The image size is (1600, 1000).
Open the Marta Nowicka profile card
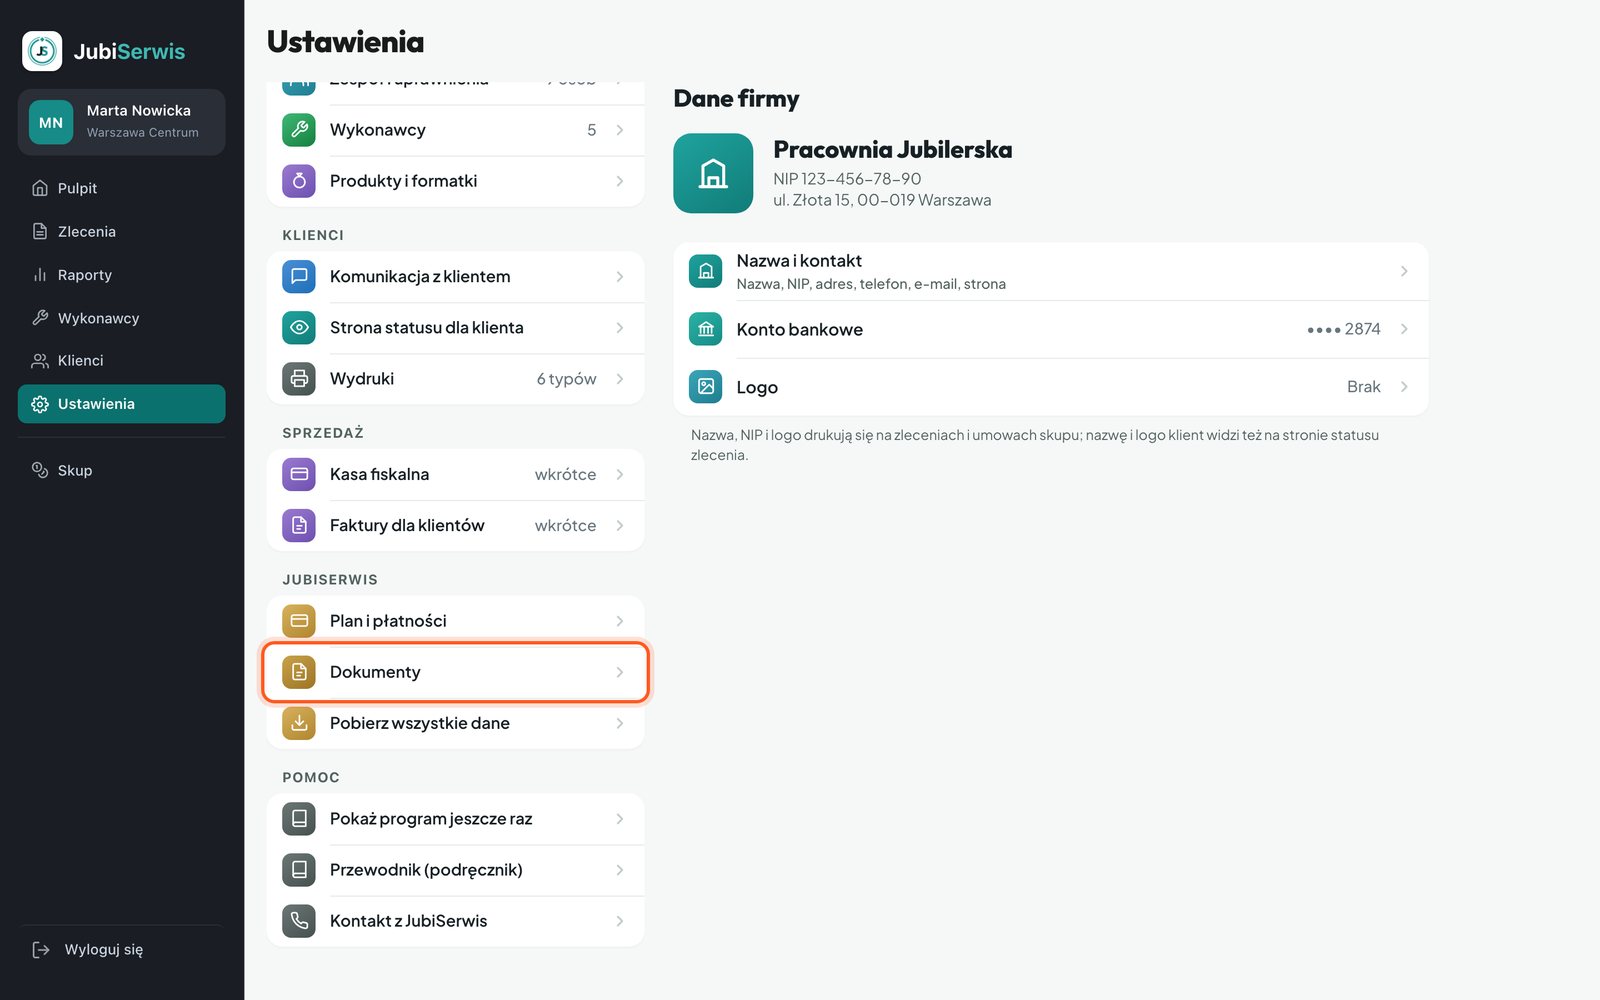[121, 122]
